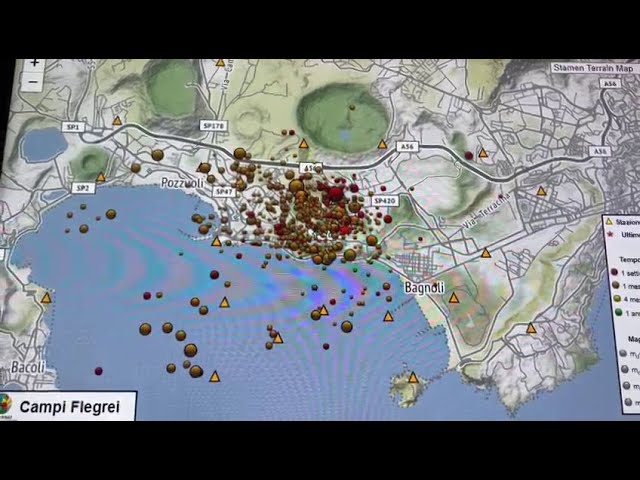640x480 pixels.
Task: Click the SP178 road label
Action: tap(214, 126)
